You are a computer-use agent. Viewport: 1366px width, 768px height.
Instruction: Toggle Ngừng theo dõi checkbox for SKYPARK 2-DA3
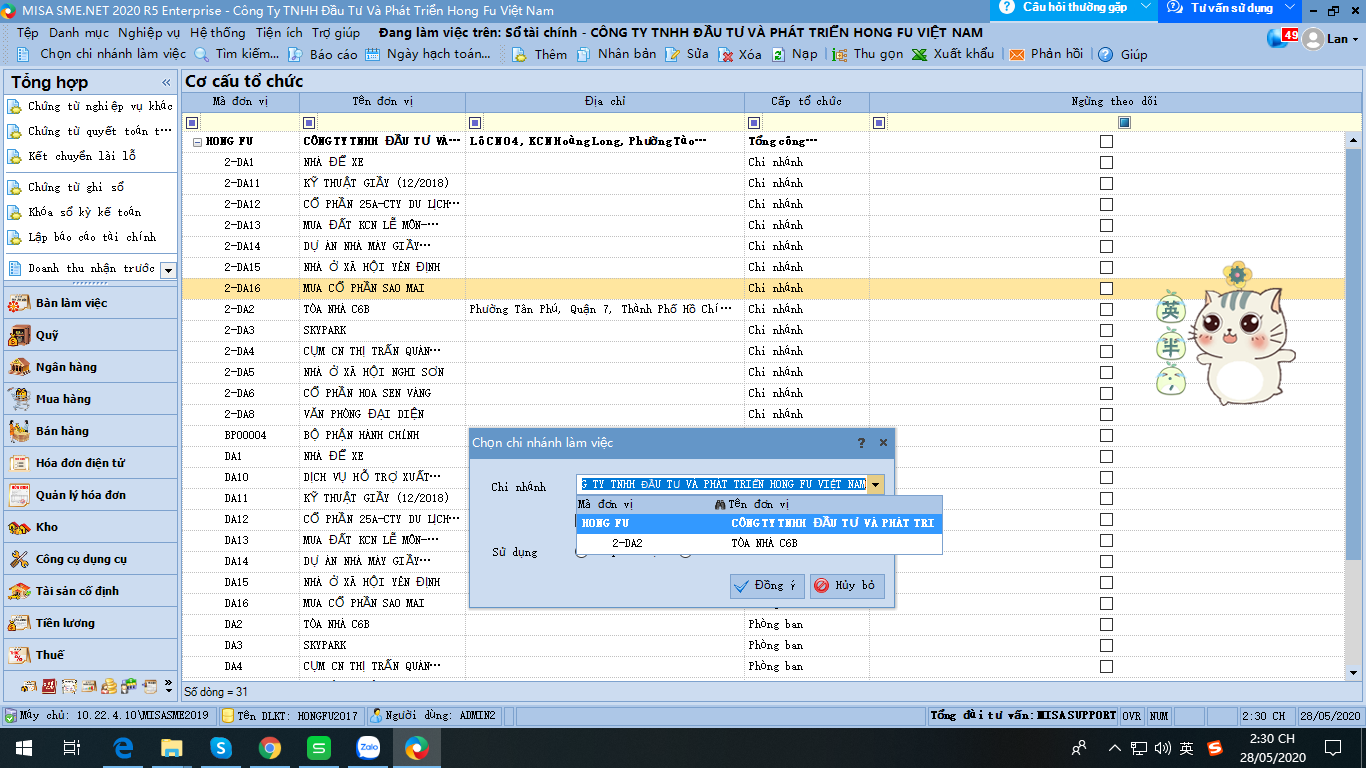[x=1106, y=330]
